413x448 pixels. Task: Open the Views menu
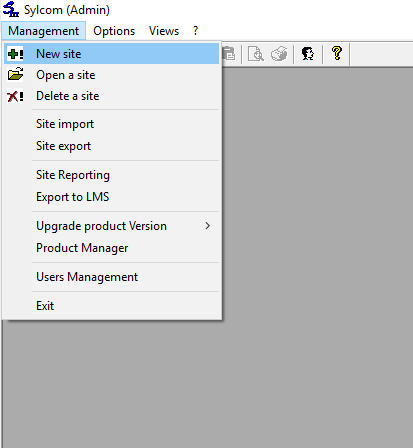click(x=164, y=31)
